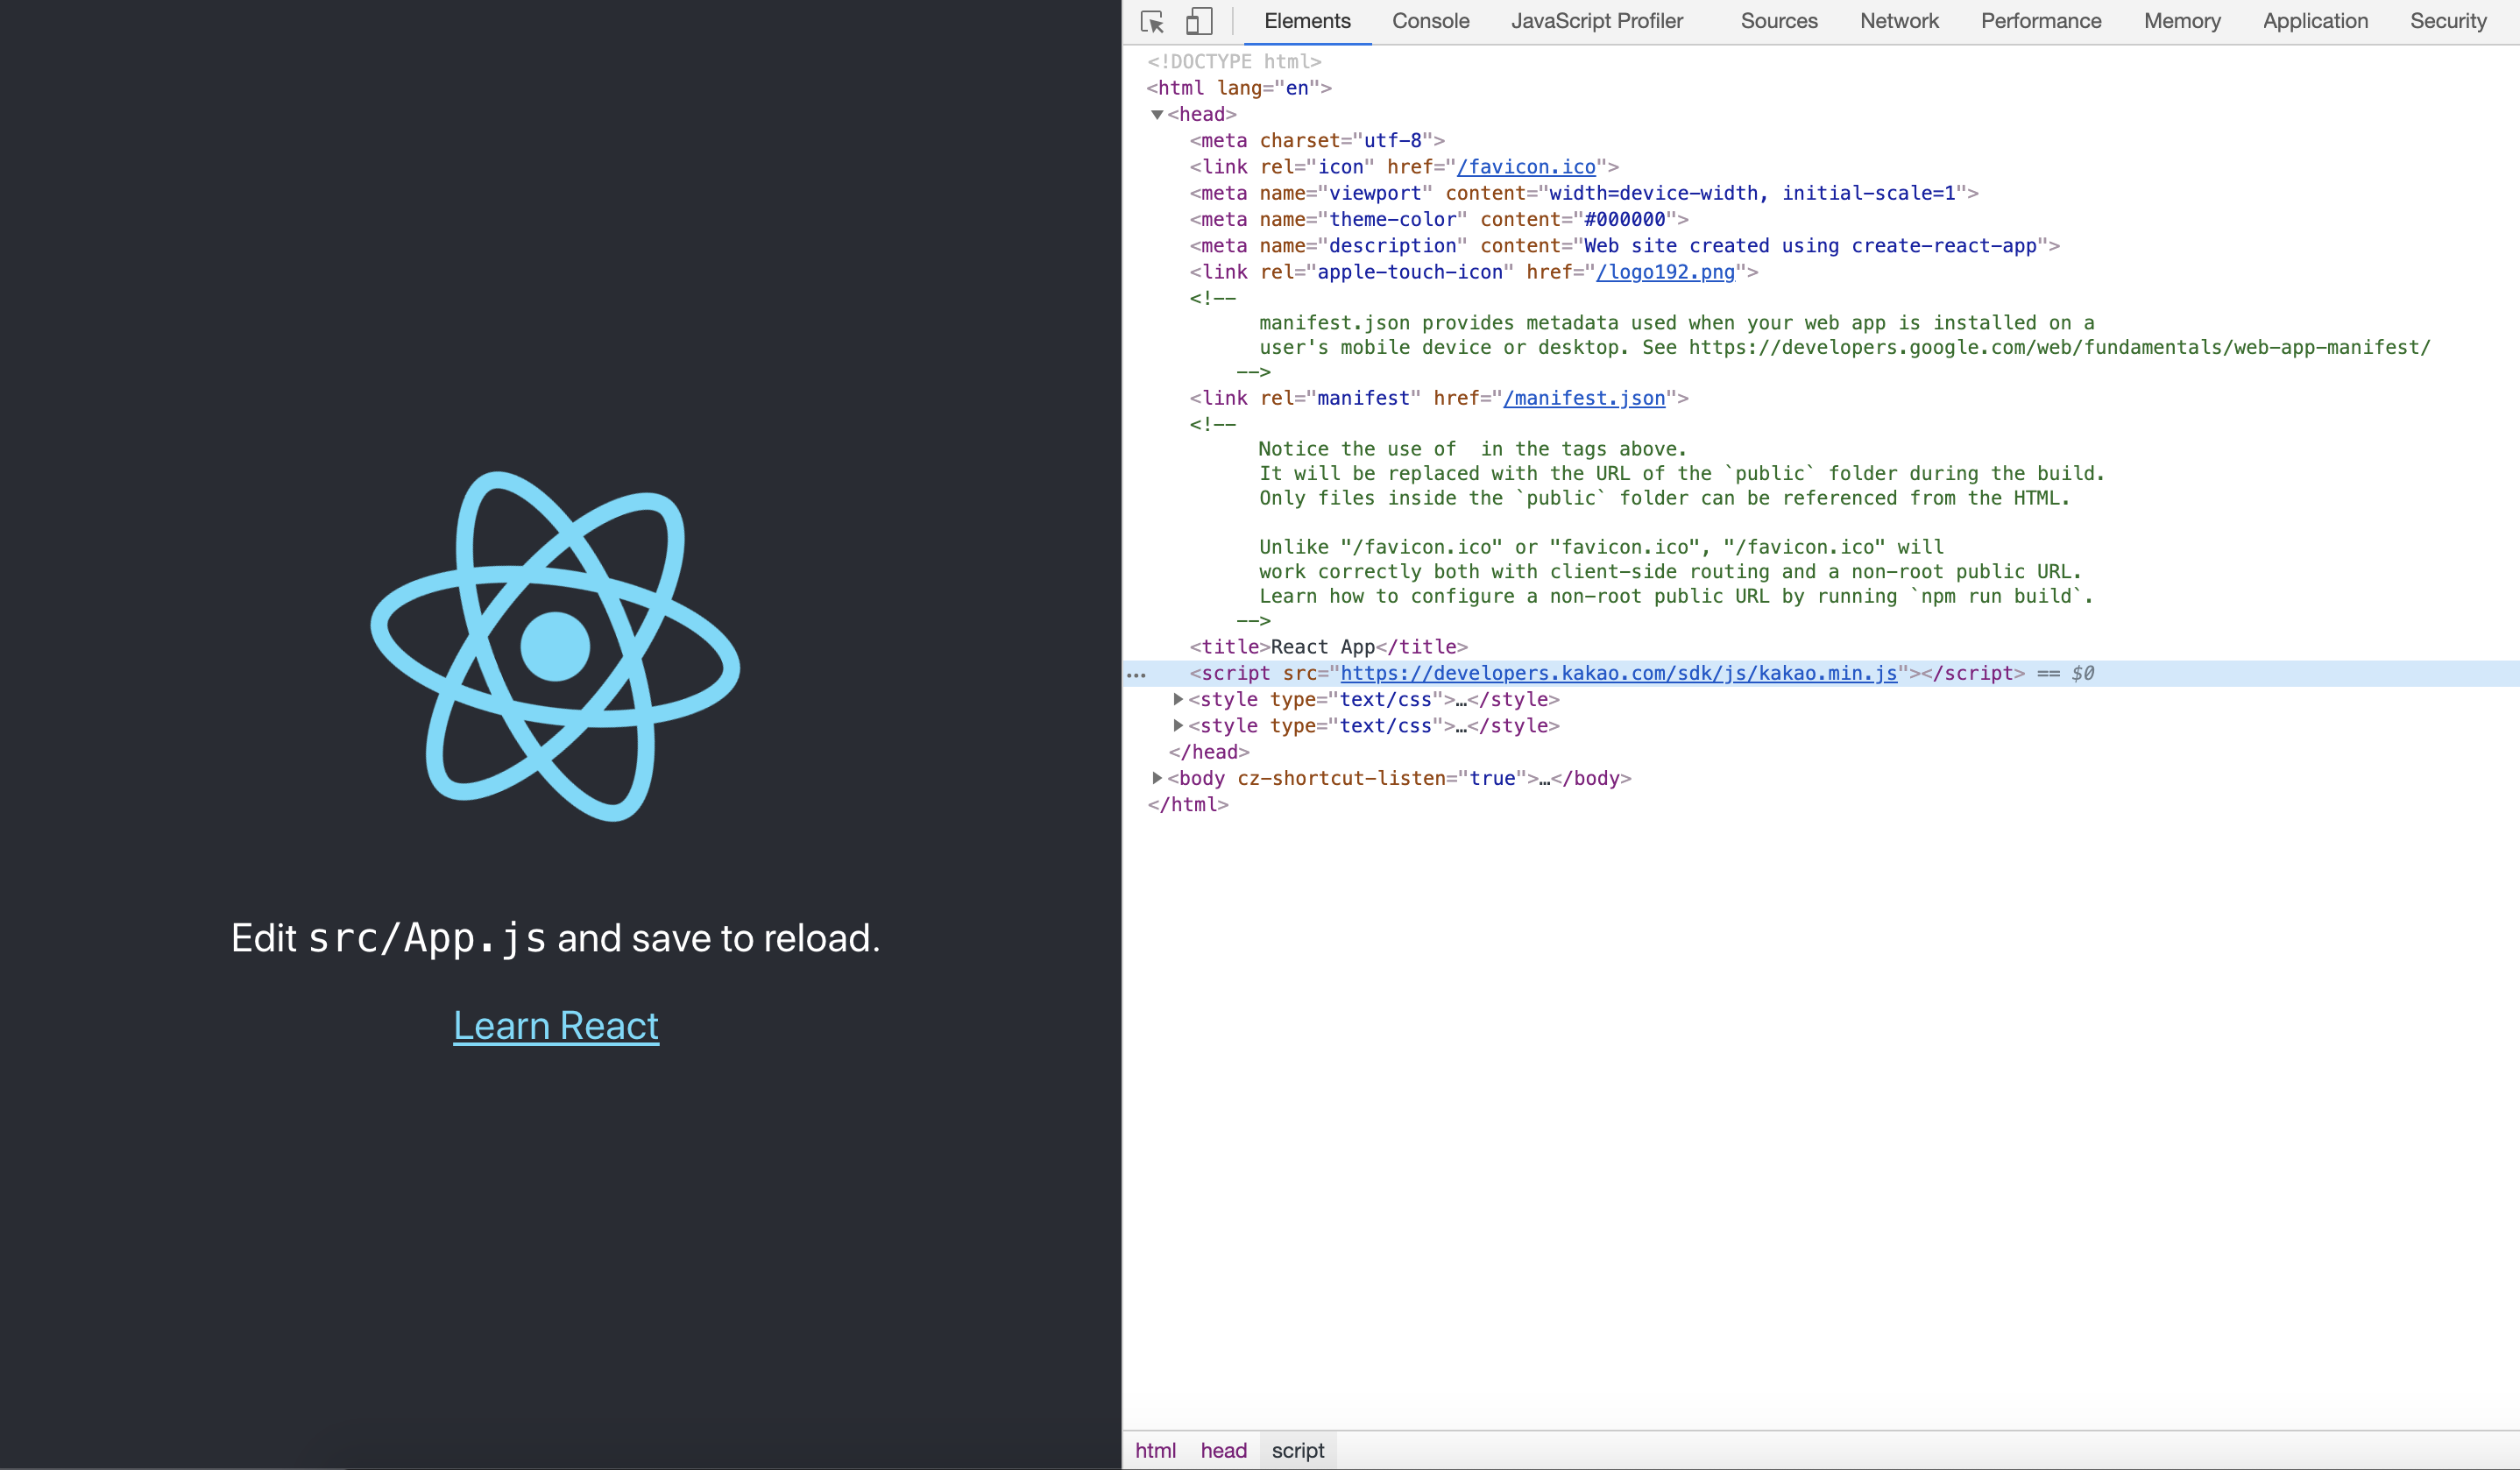
Task: Open the kakao.min.js script URL
Action: click(1618, 673)
